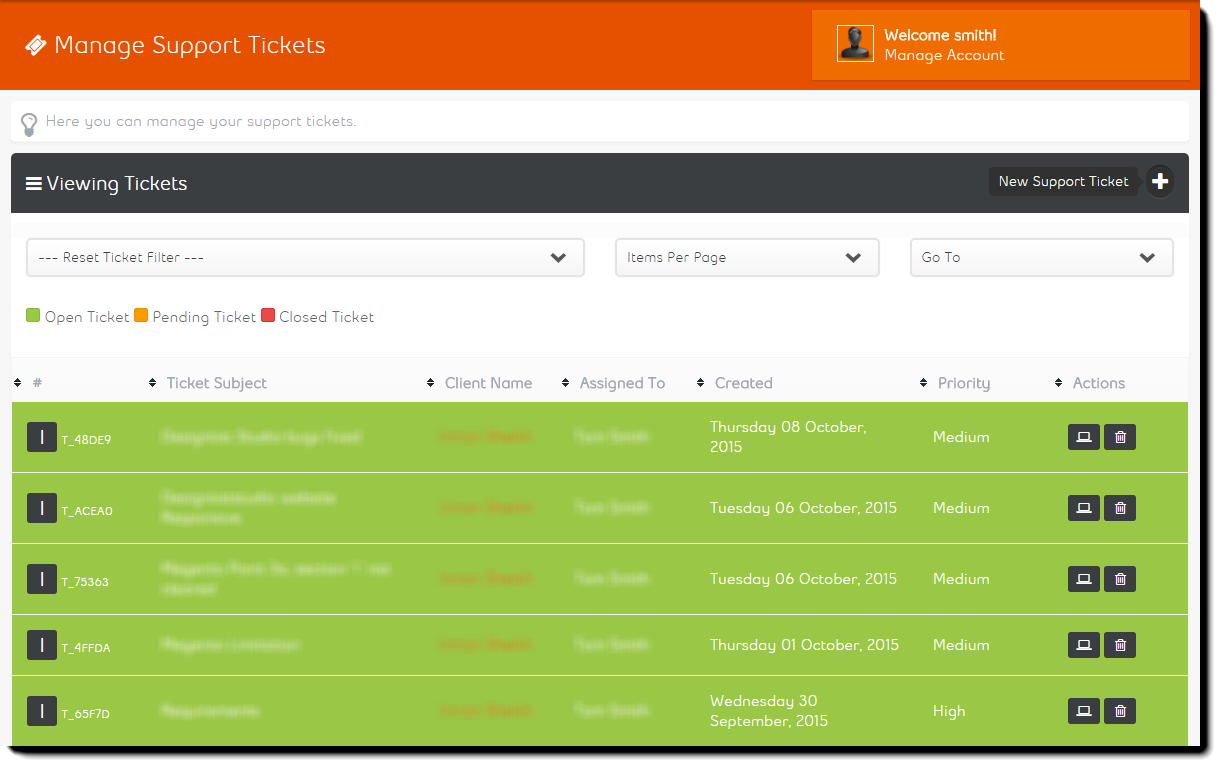Viewport: 1226px width, 772px height.
Task: View ticket T_65F7D via the laptop icon
Action: pos(1083,711)
